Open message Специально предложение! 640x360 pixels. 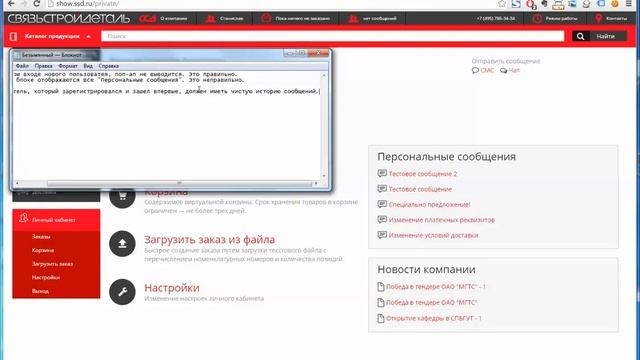429,204
